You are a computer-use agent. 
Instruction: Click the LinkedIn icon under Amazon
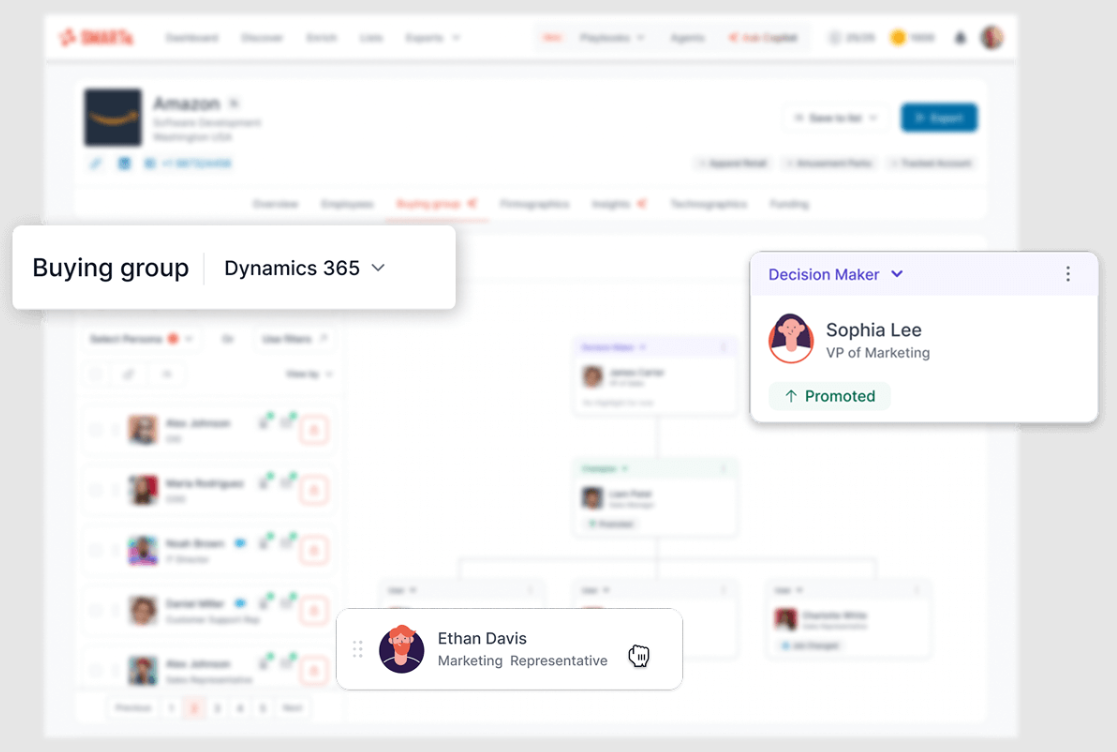click(x=124, y=163)
